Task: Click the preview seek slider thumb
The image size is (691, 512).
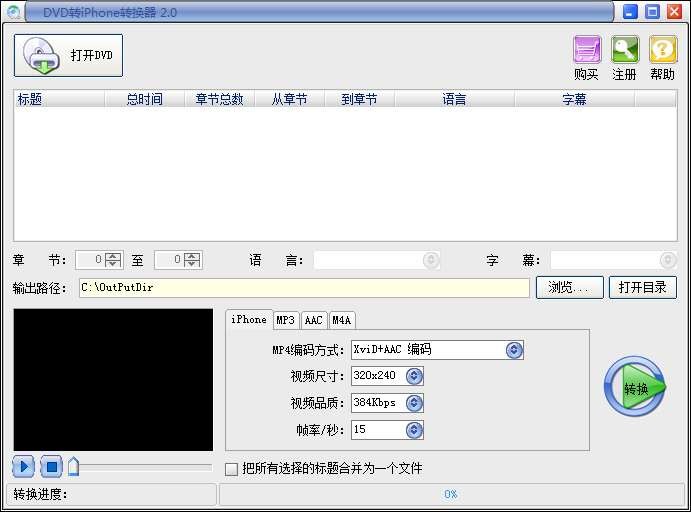Action: click(74, 466)
